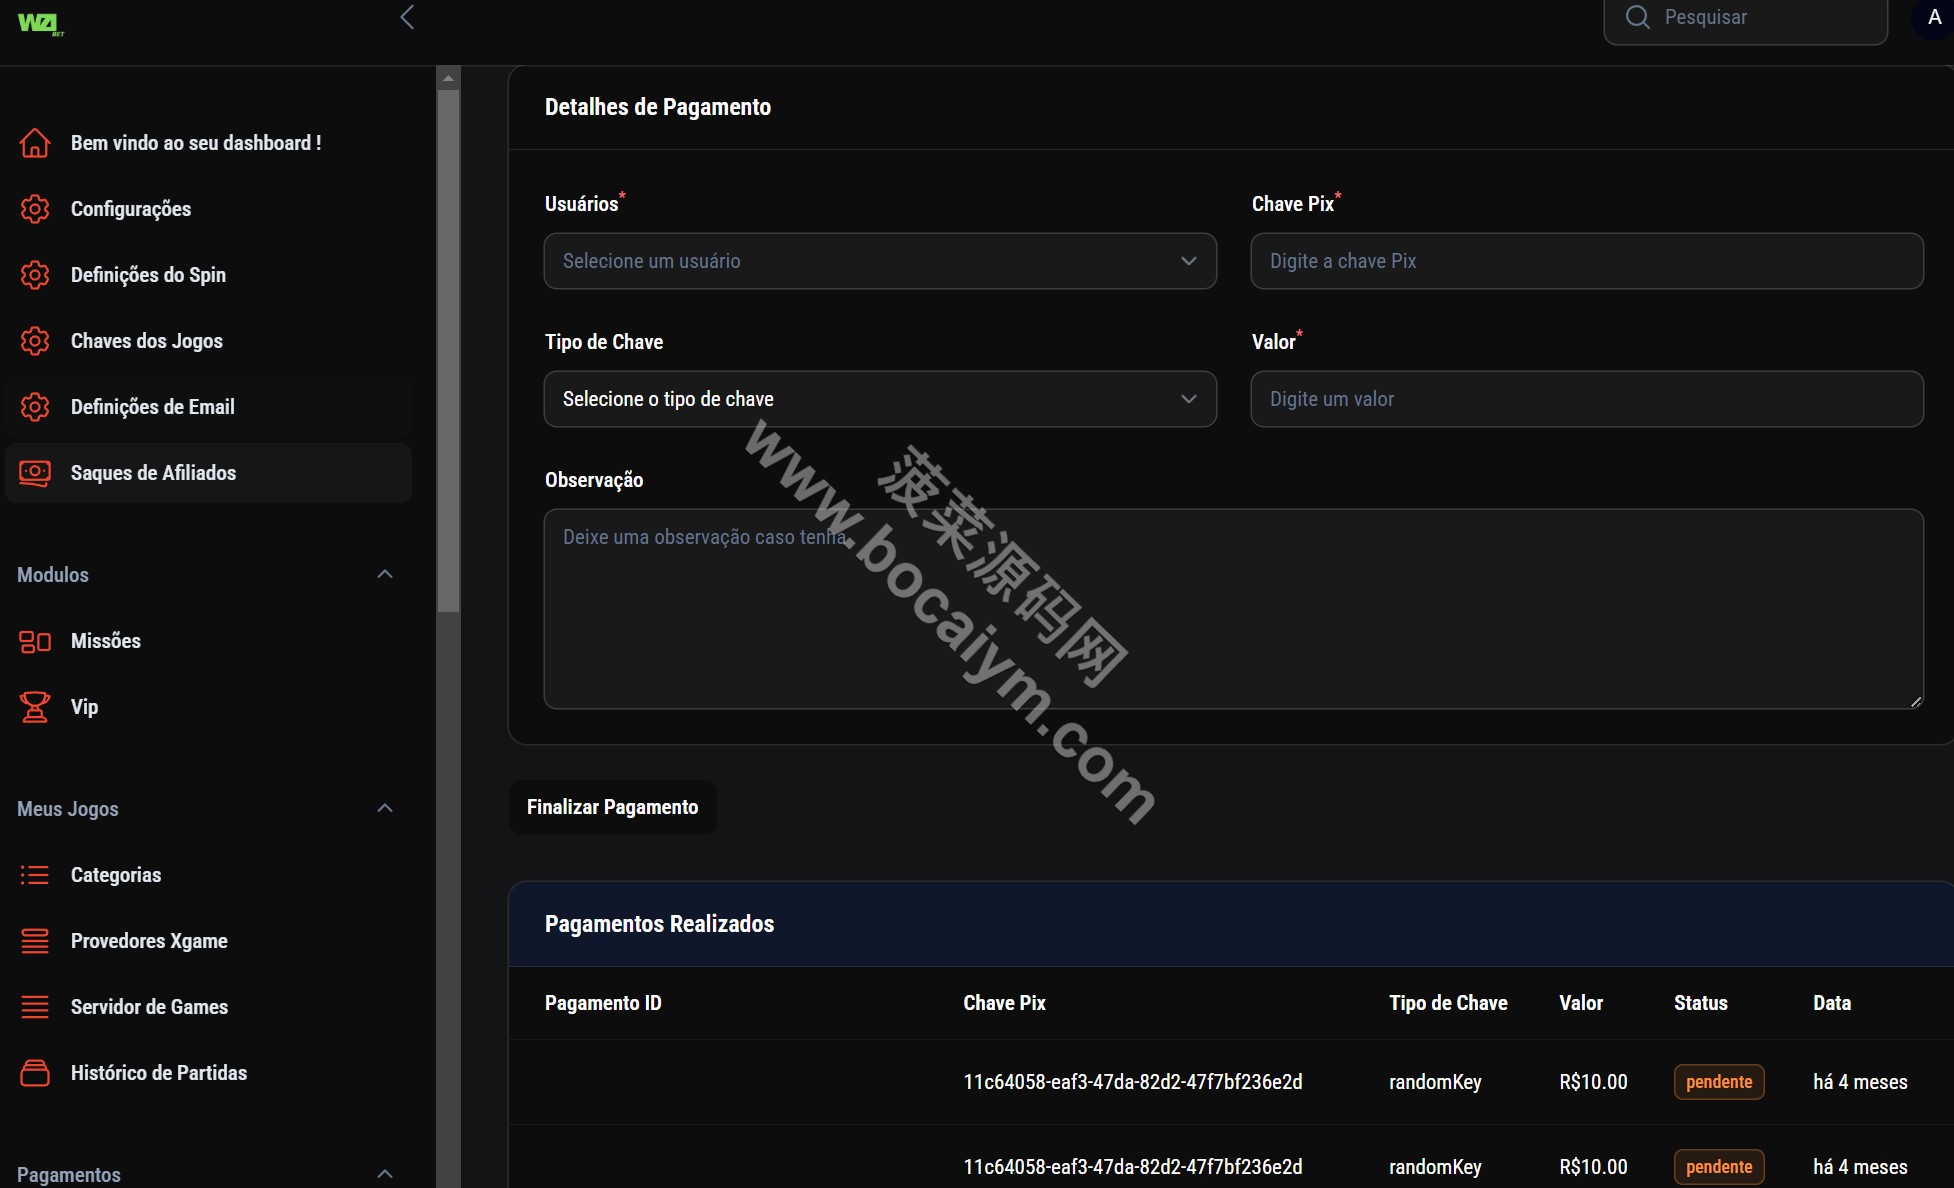This screenshot has height=1188, width=1954.
Task: Click the Observação textarea resize handle
Action: click(1915, 701)
